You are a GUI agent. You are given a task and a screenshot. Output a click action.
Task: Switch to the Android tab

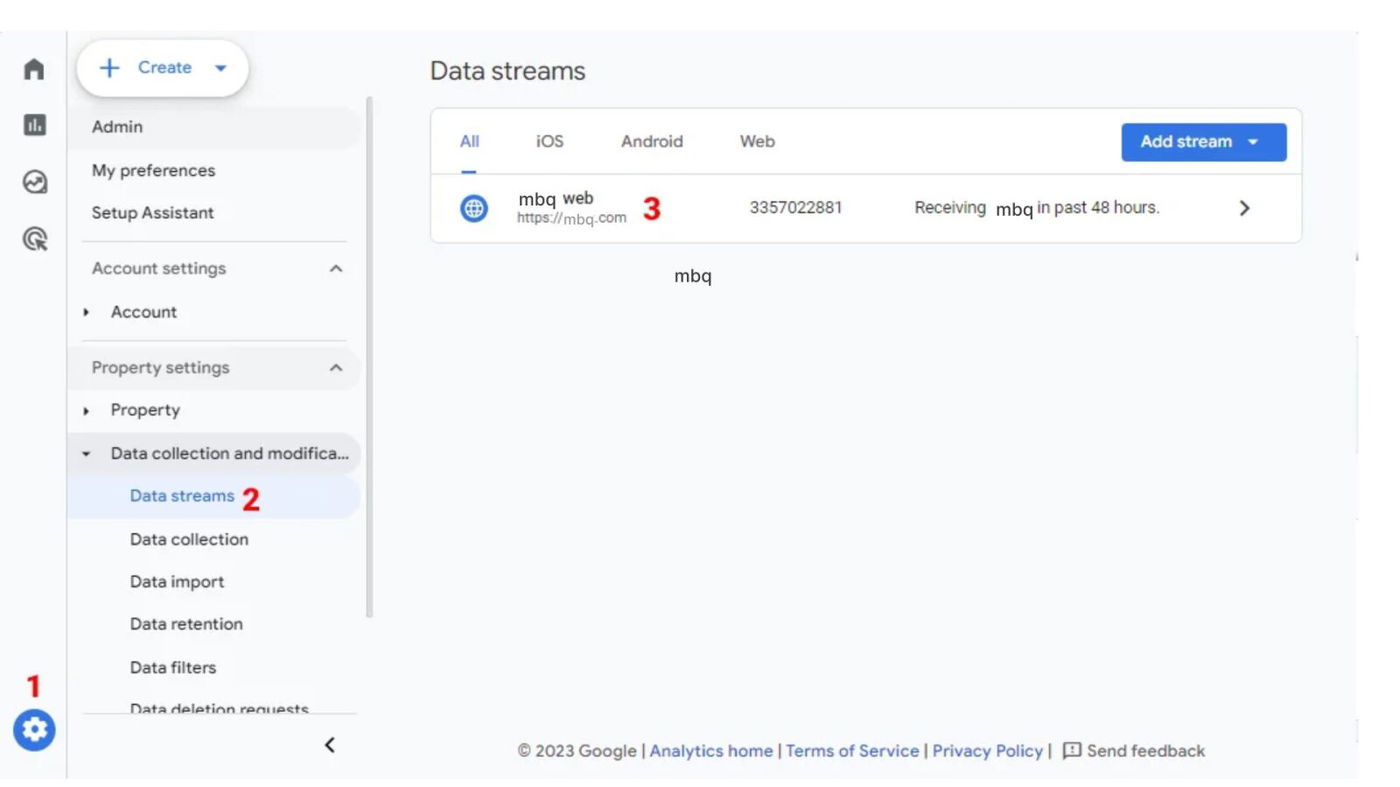click(x=651, y=142)
